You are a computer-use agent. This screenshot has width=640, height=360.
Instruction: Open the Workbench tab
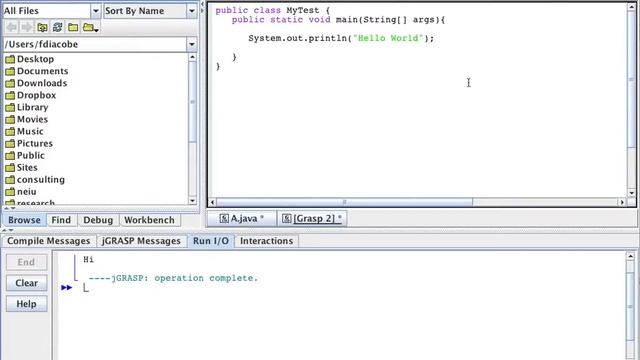click(149, 220)
